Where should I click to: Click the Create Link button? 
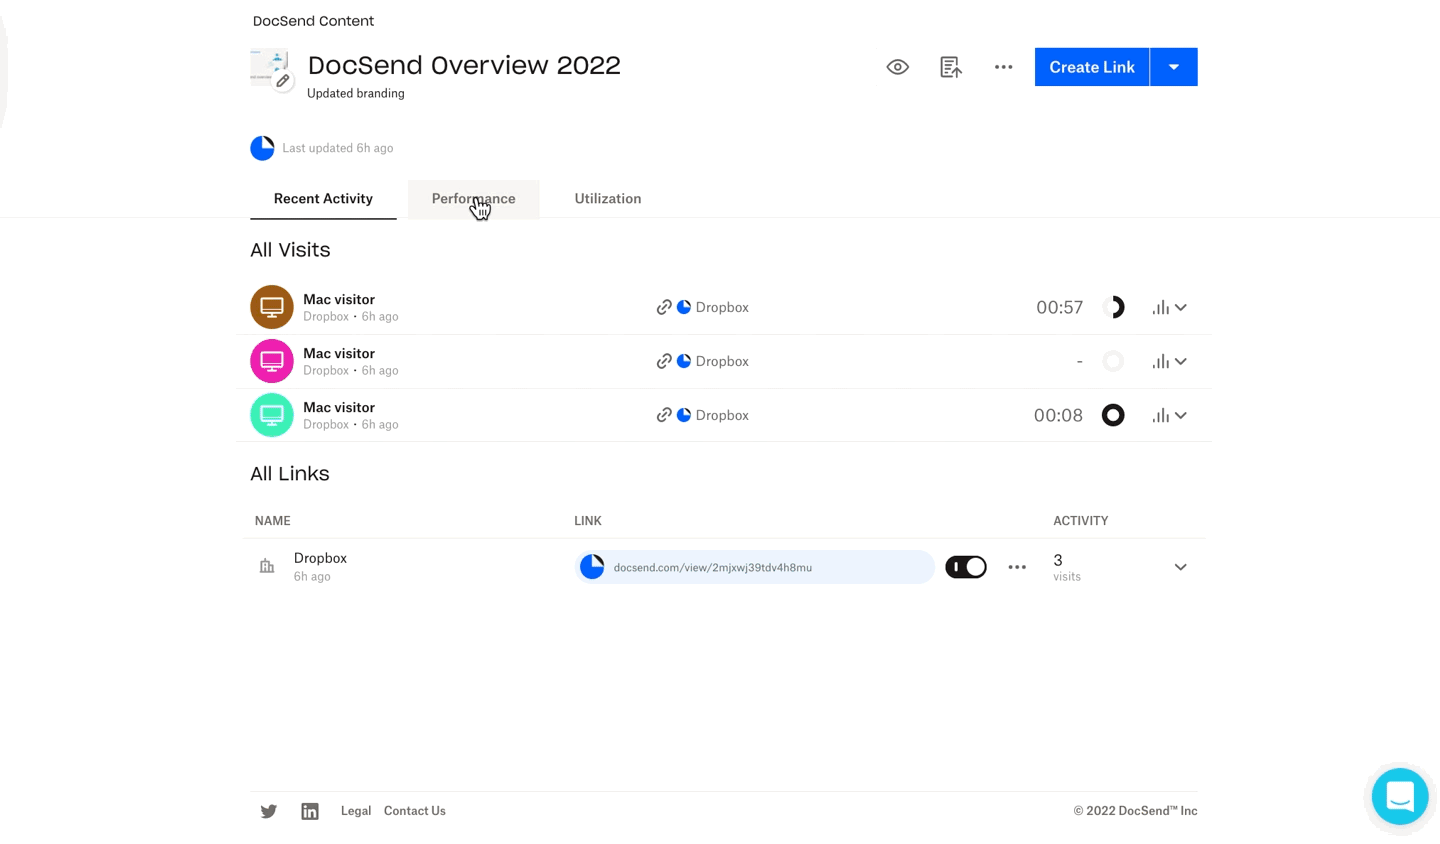coord(1091,66)
